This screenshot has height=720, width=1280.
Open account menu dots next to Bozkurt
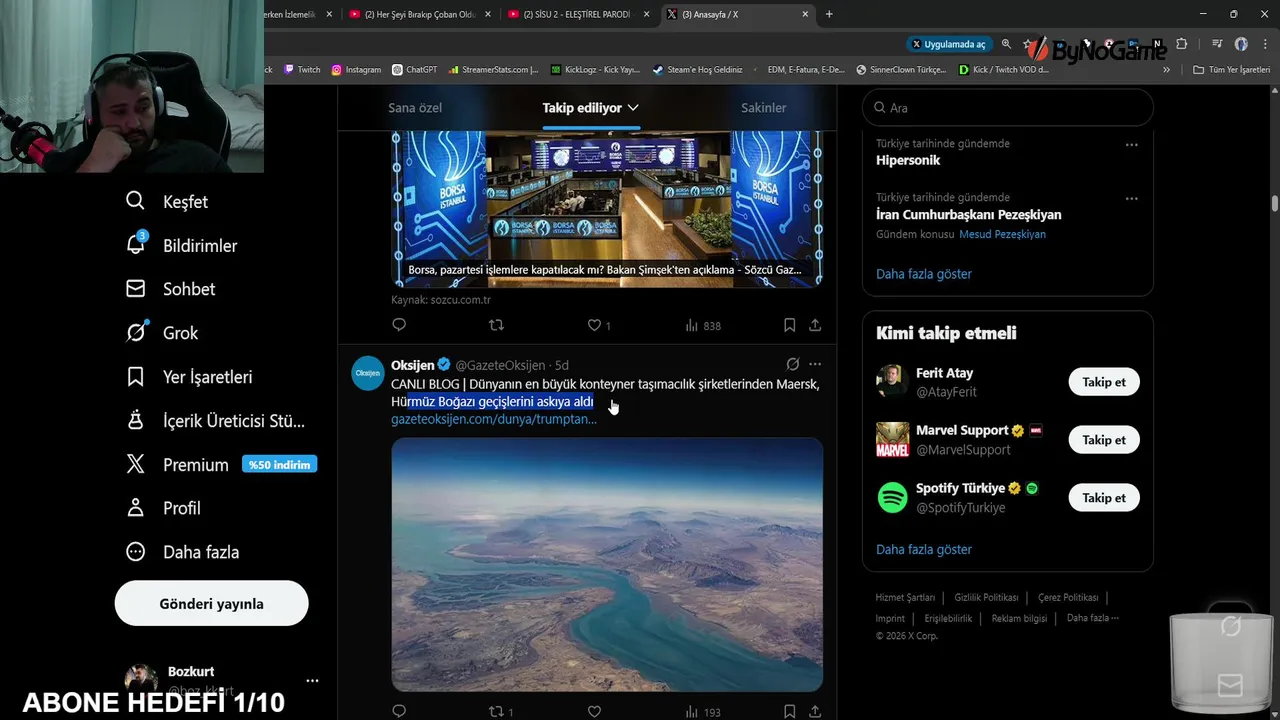coord(312,680)
